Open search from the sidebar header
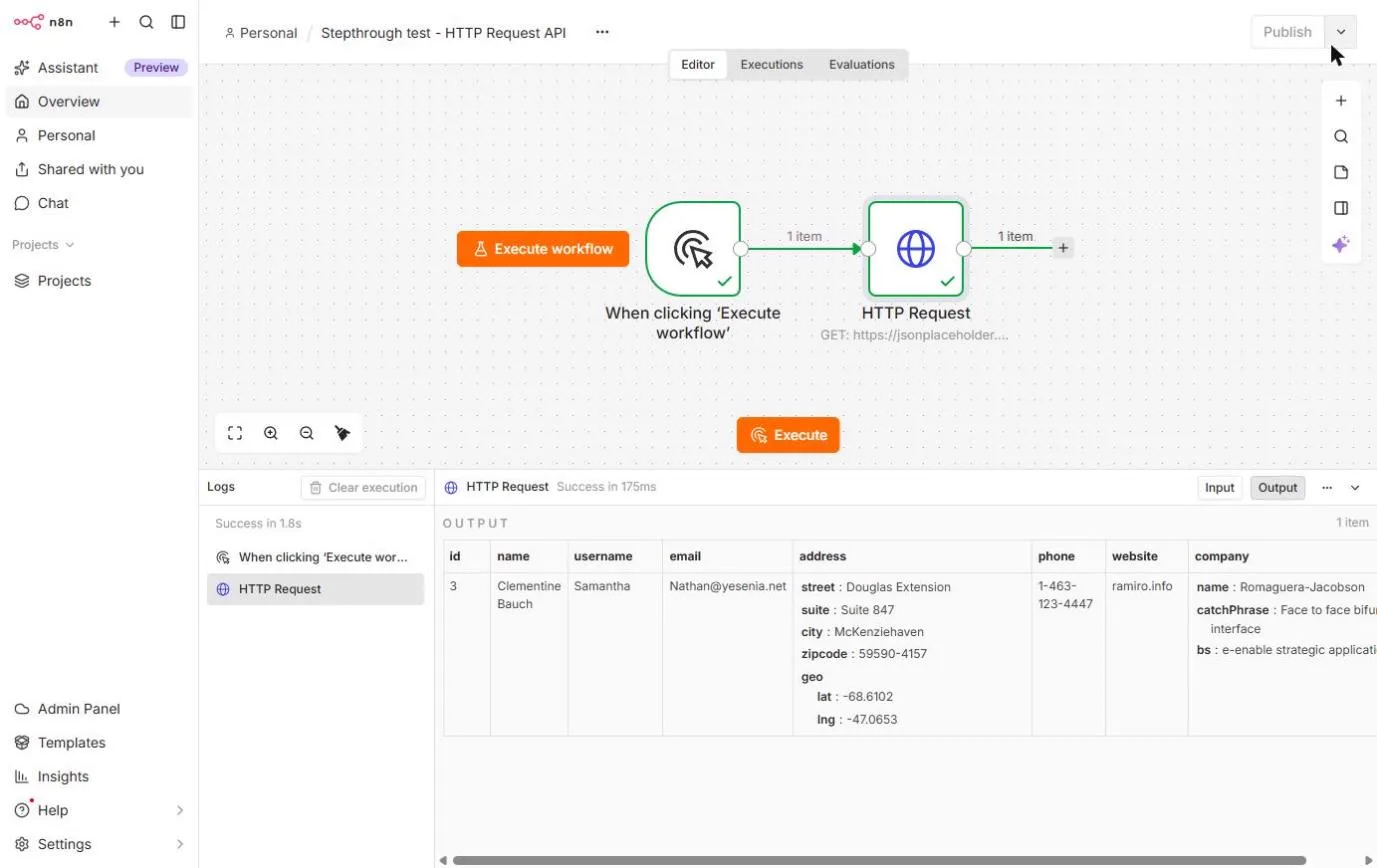This screenshot has height=868, width=1377. [146, 21]
